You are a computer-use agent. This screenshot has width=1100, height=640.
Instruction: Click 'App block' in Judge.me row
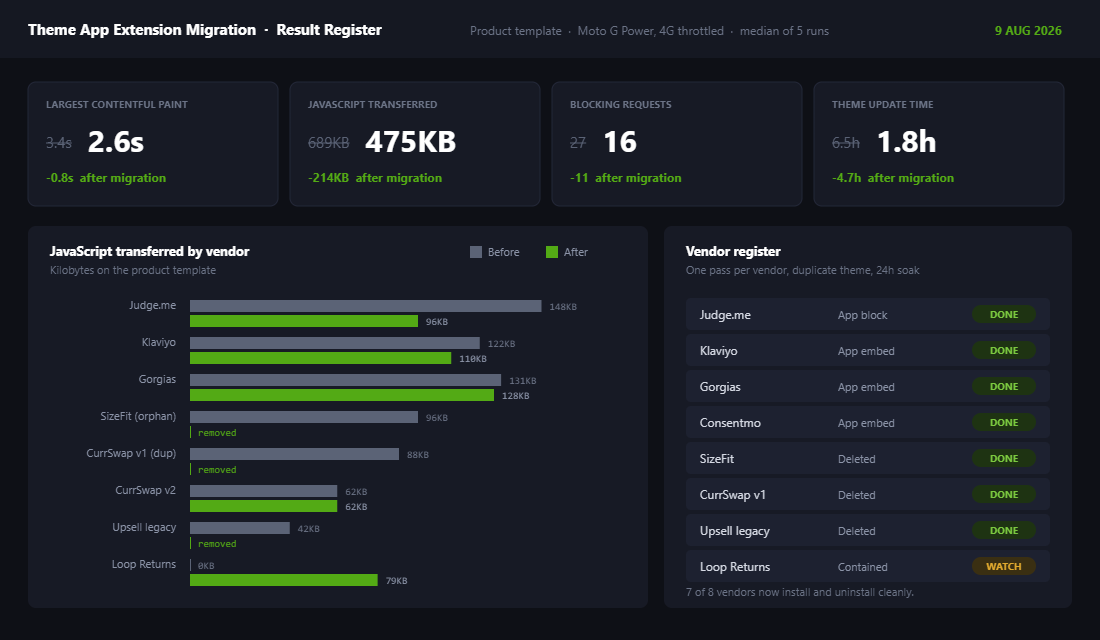(x=862, y=315)
